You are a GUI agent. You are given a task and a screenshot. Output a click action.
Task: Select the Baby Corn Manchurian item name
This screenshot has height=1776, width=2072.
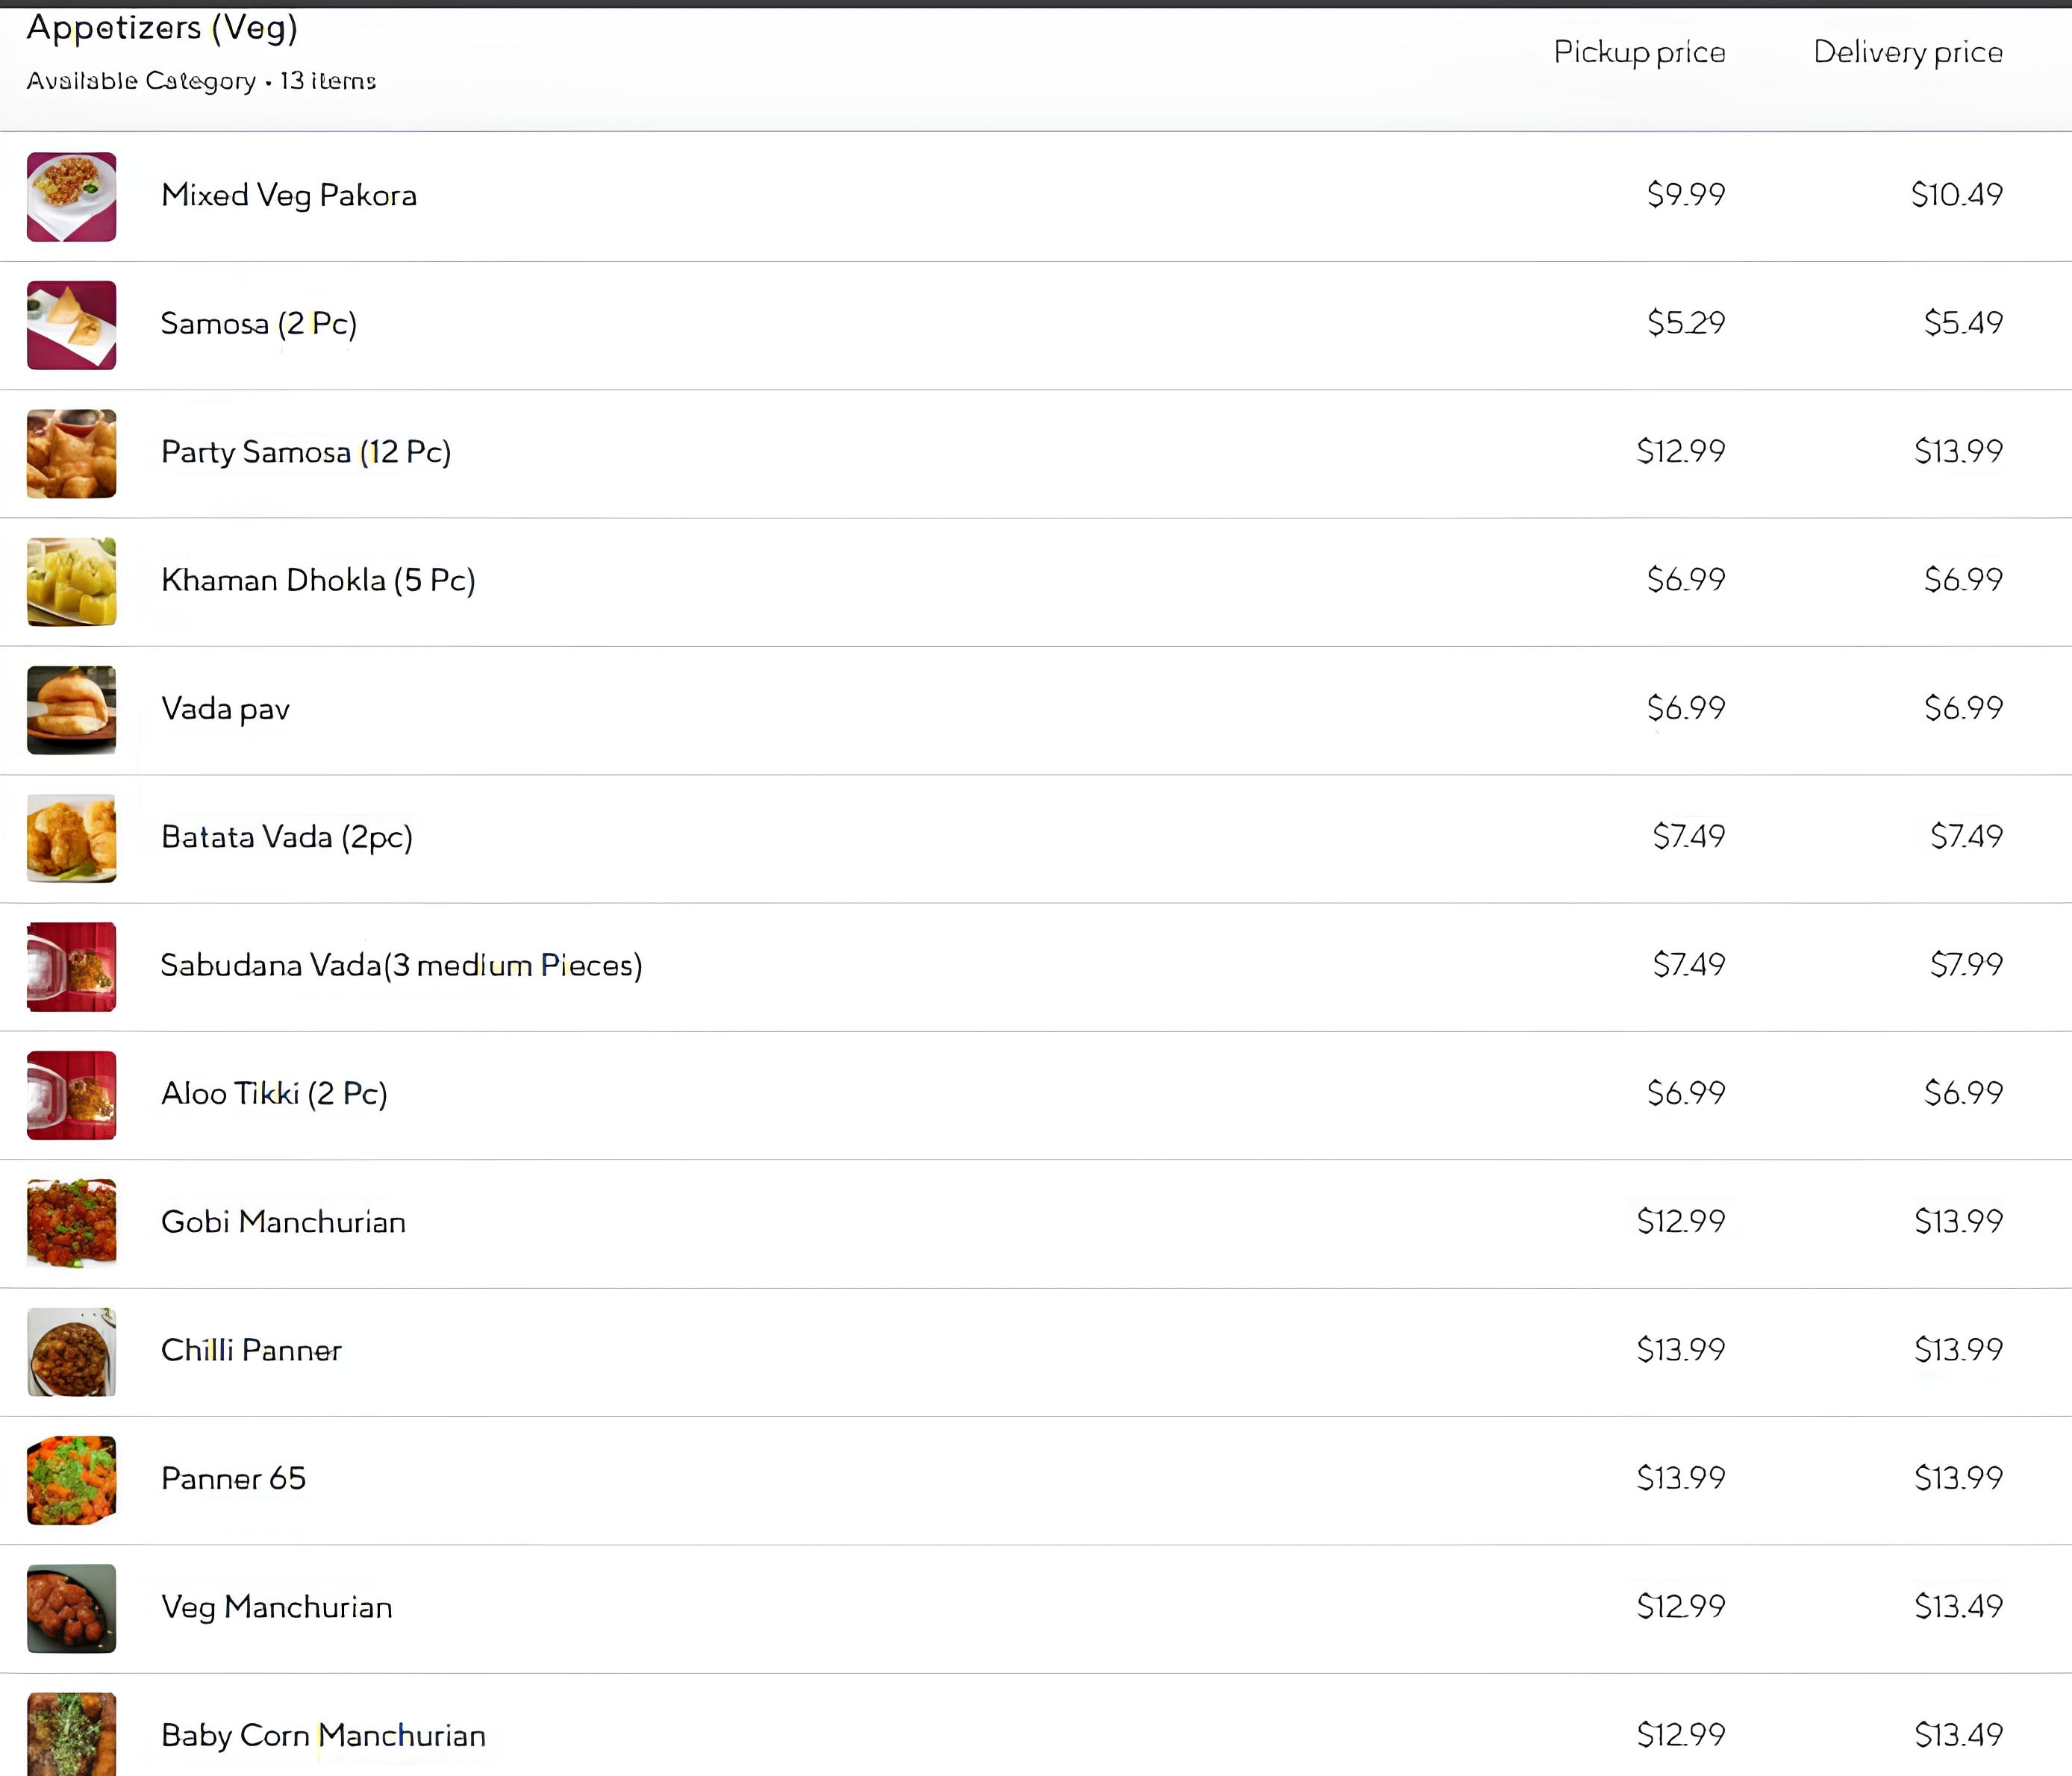tap(323, 1735)
